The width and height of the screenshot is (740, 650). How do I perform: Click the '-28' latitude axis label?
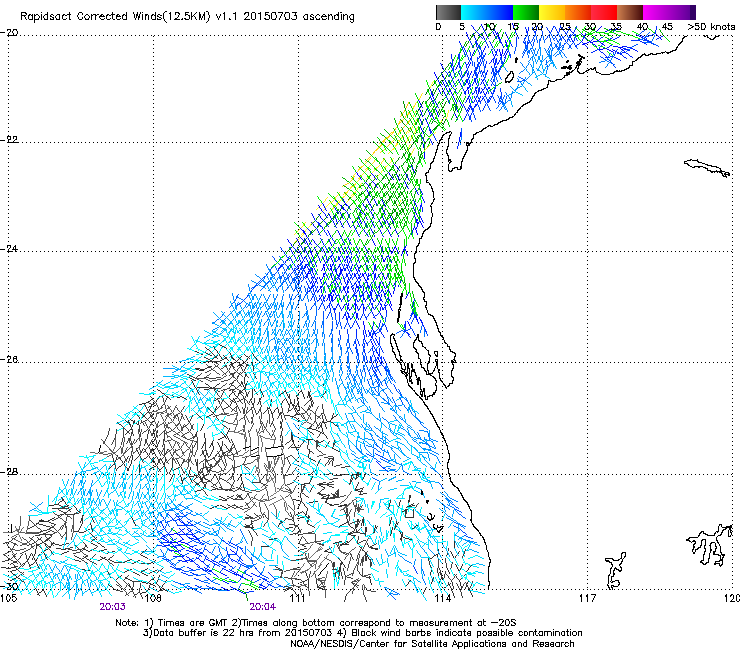tap(9, 472)
